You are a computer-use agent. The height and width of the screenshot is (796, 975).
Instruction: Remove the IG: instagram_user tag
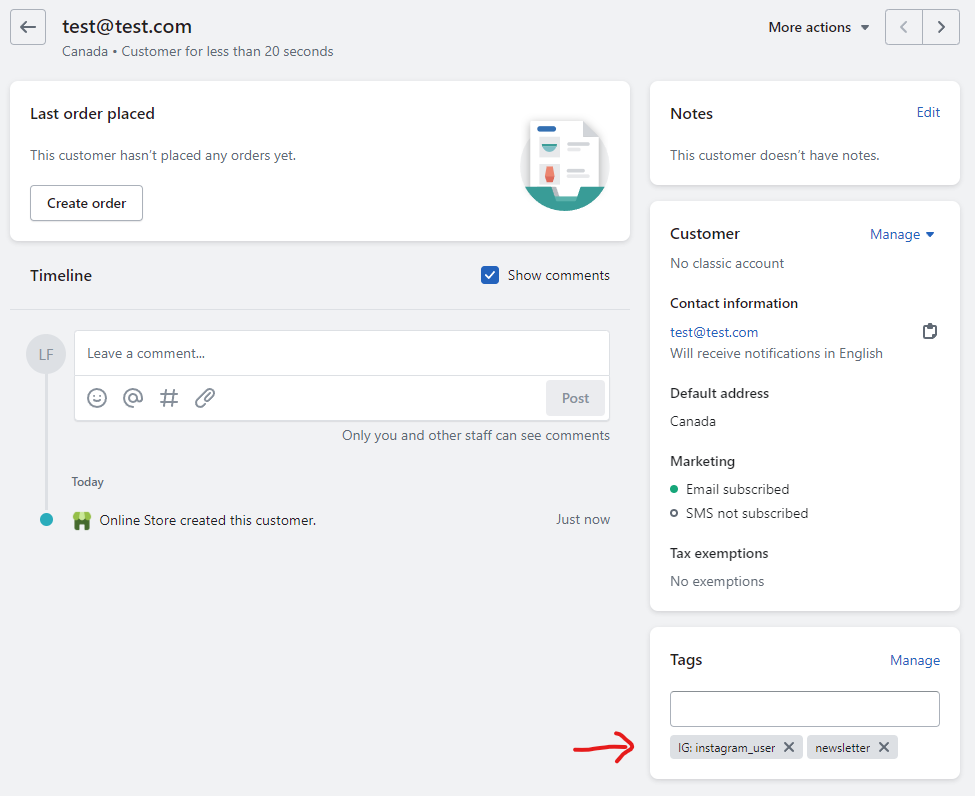click(789, 747)
